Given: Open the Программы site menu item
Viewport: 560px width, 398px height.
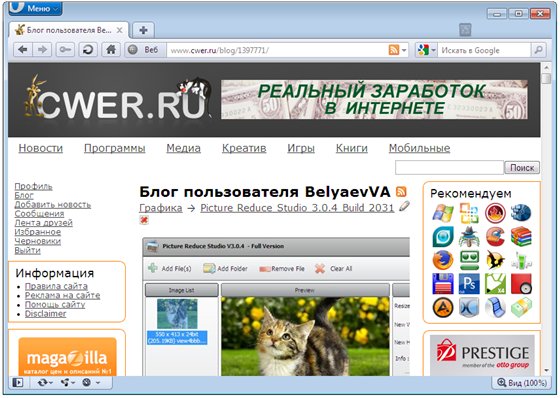Looking at the screenshot, I should click(x=115, y=148).
